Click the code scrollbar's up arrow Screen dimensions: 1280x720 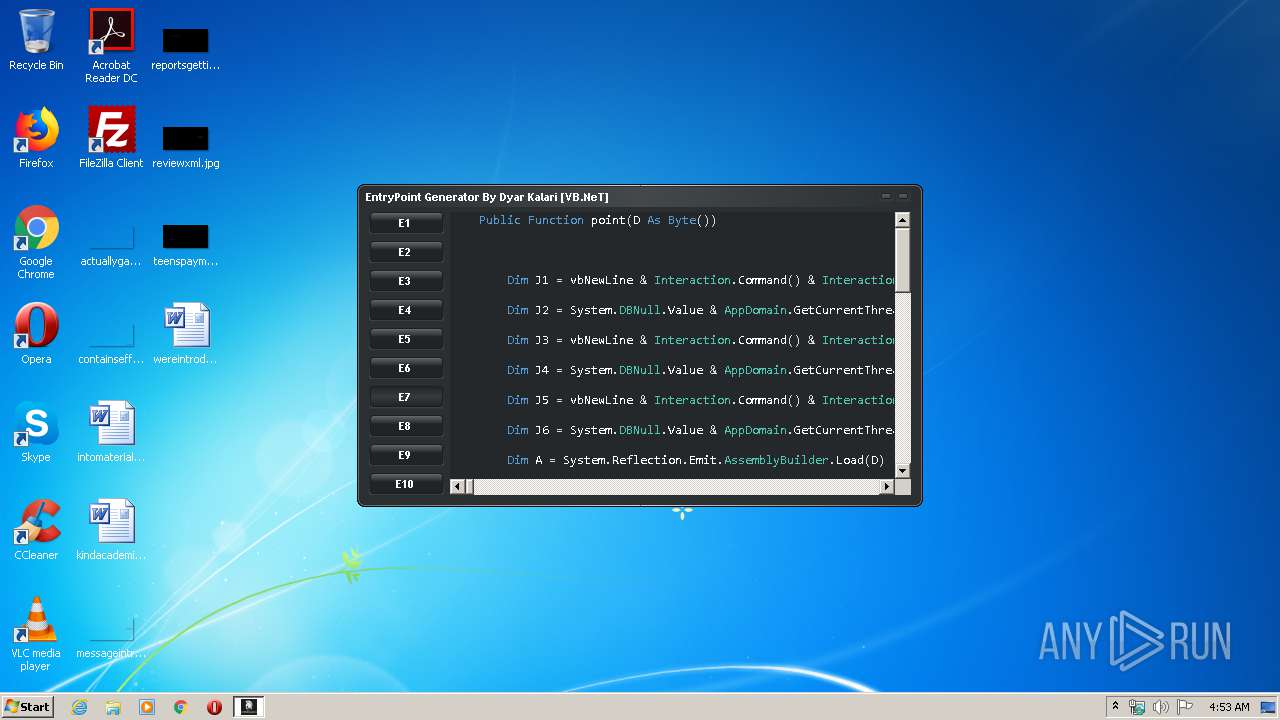[902, 220]
